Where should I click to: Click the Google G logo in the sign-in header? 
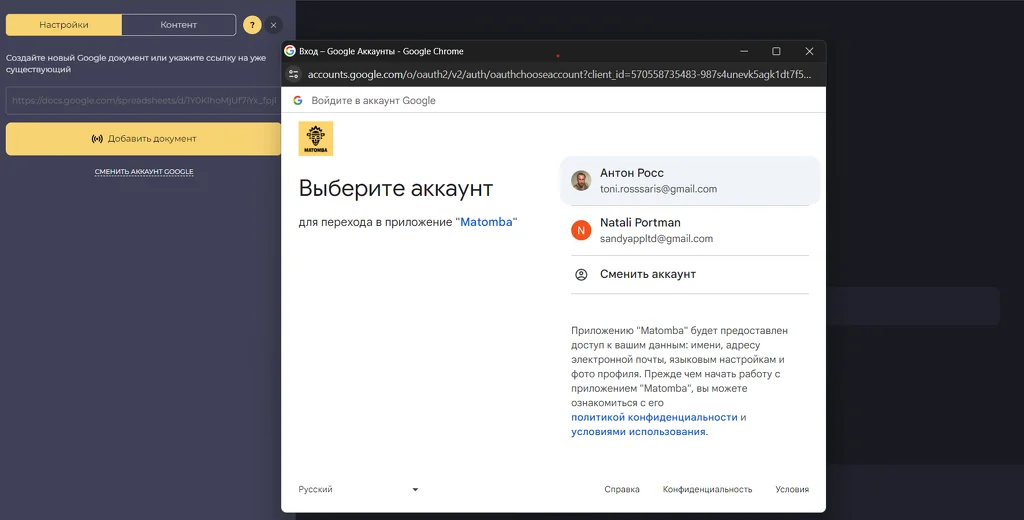tap(298, 101)
